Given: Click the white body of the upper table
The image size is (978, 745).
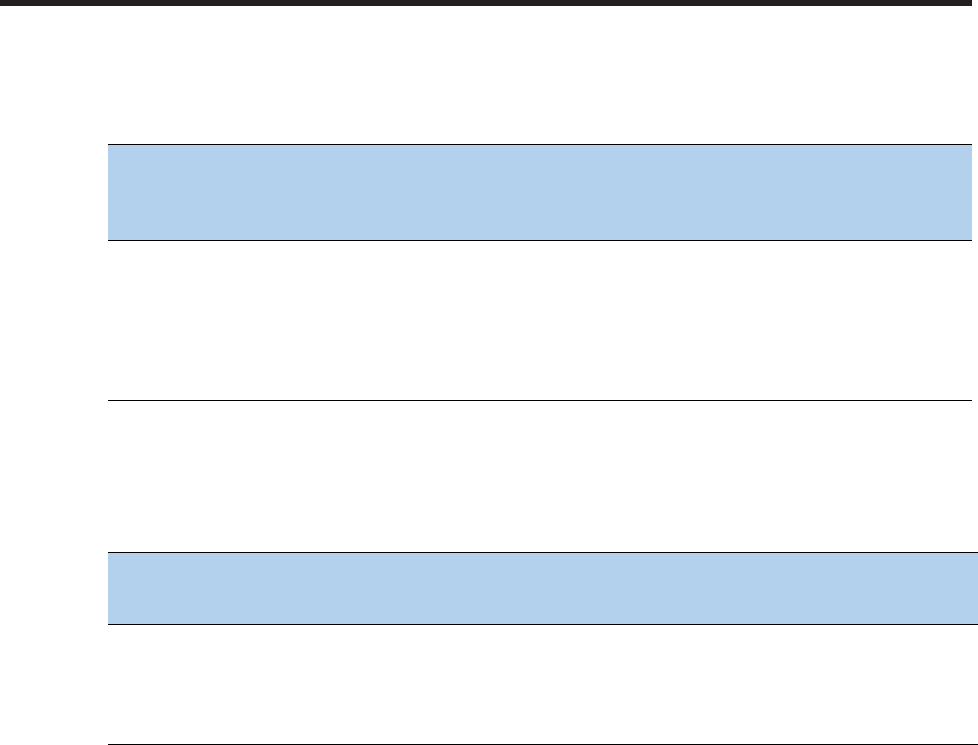Looking at the screenshot, I should (x=539, y=320).
